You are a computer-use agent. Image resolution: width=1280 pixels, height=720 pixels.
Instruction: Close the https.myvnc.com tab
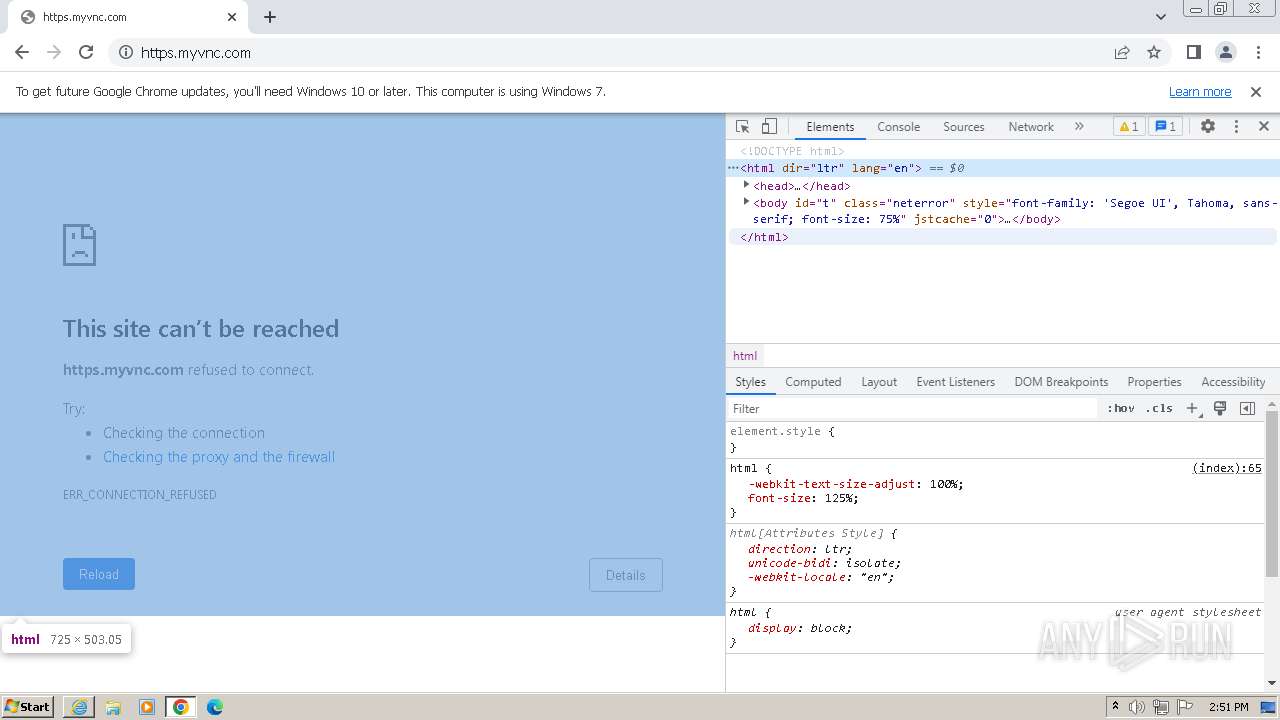[232, 17]
